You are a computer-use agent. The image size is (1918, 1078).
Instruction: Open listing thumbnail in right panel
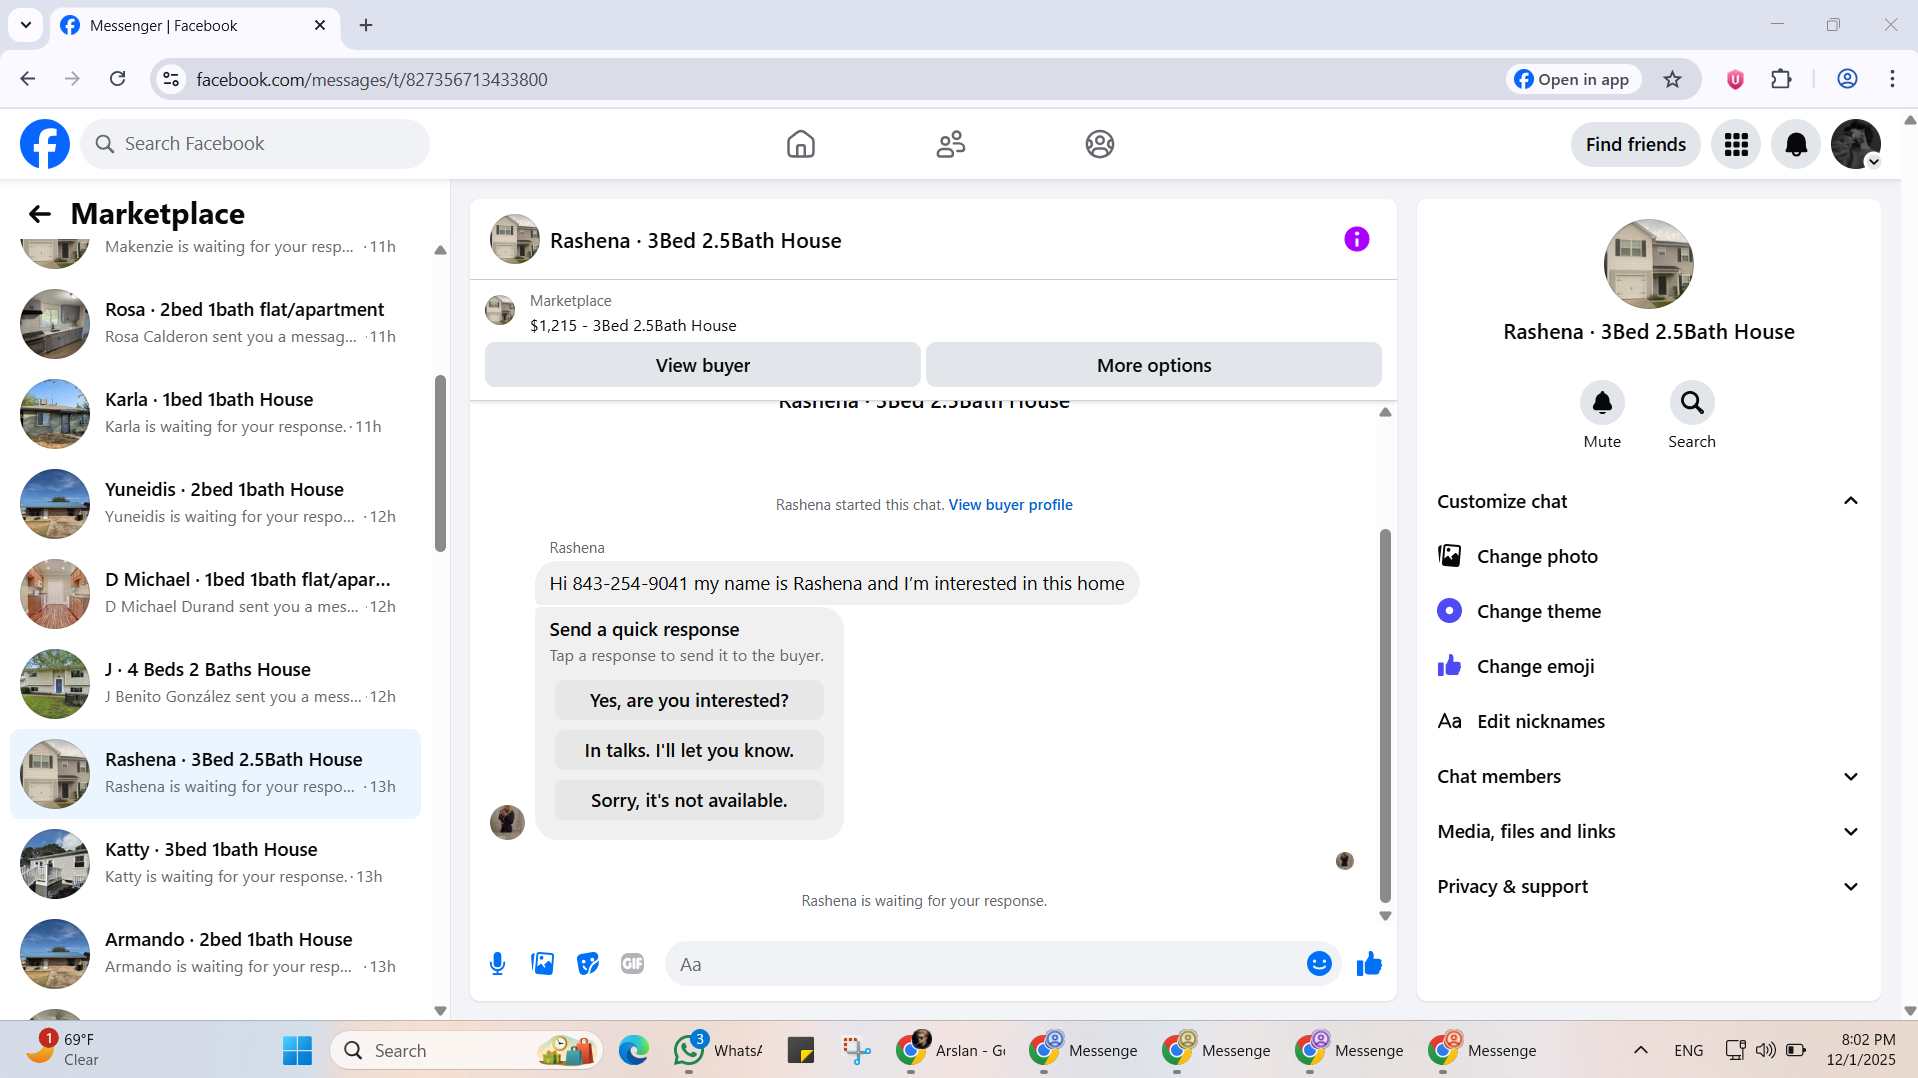(1648, 264)
